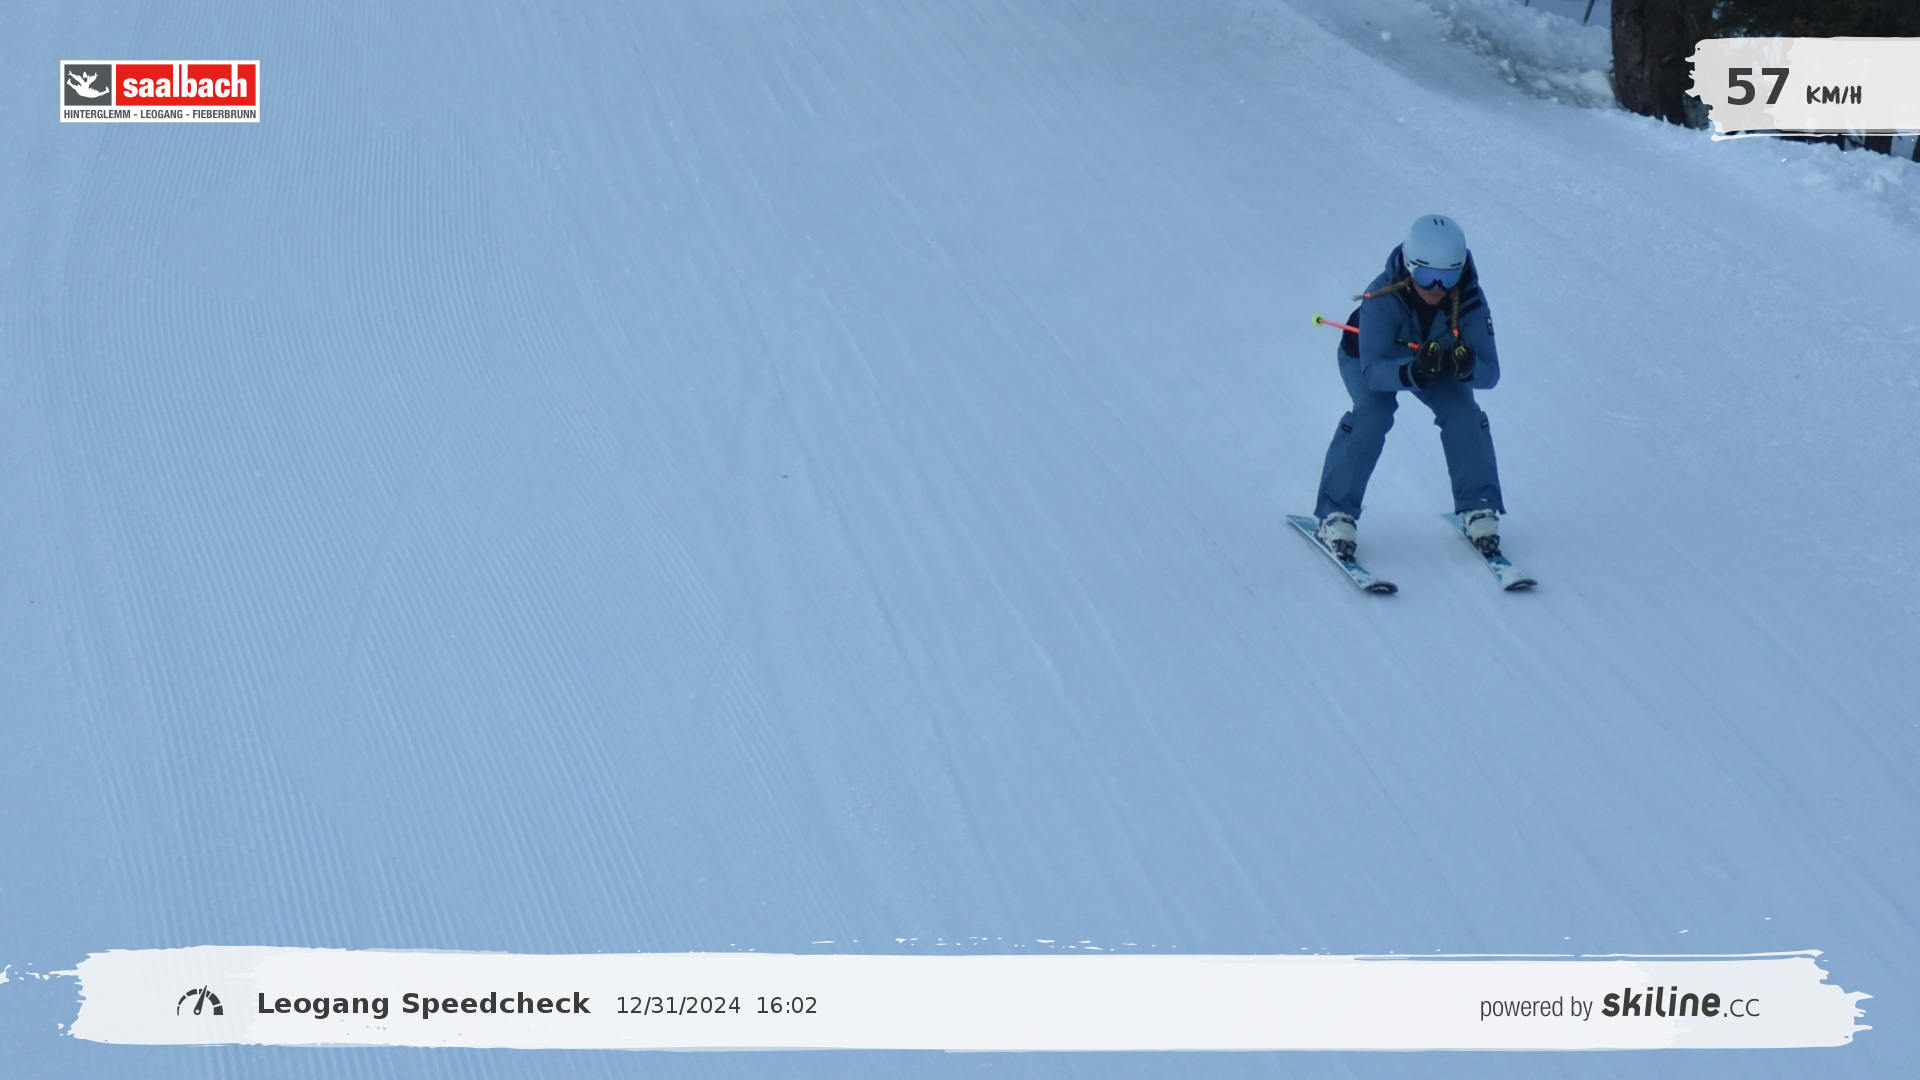This screenshot has width=1920, height=1080.
Task: Click the KM/H unit label
Action: pos(1833,96)
